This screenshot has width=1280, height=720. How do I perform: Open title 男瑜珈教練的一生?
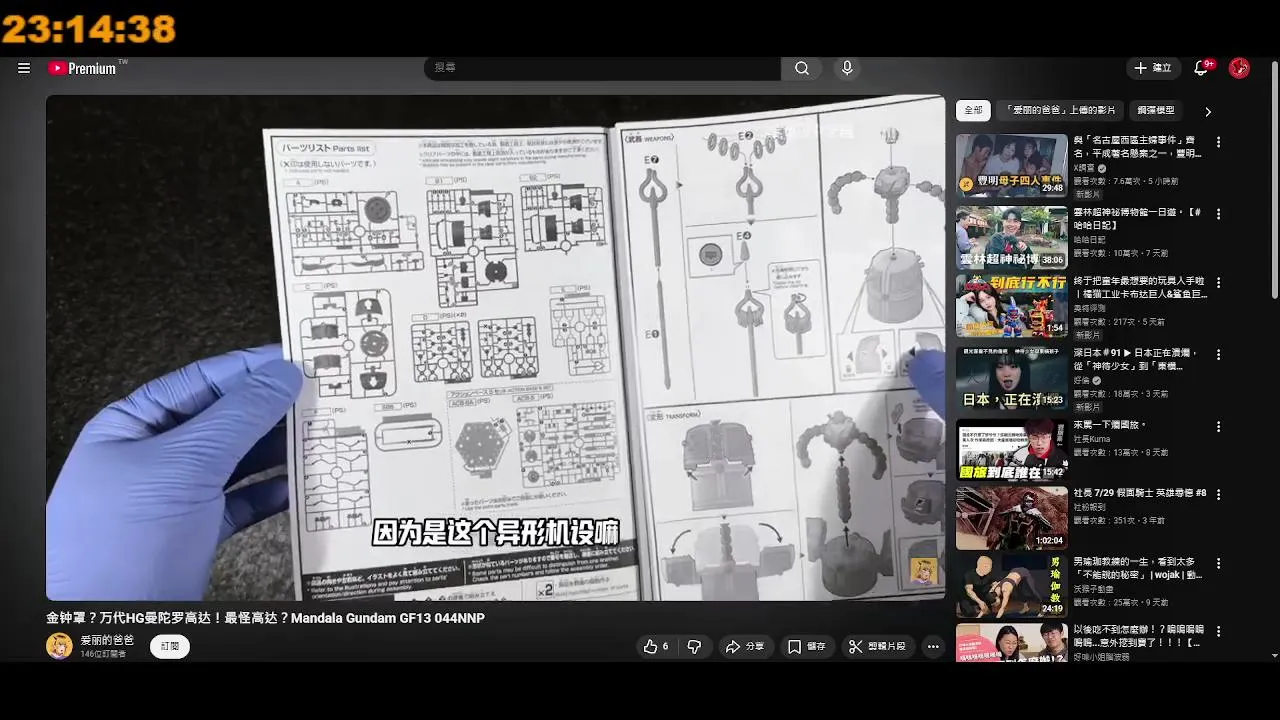tap(1138, 568)
